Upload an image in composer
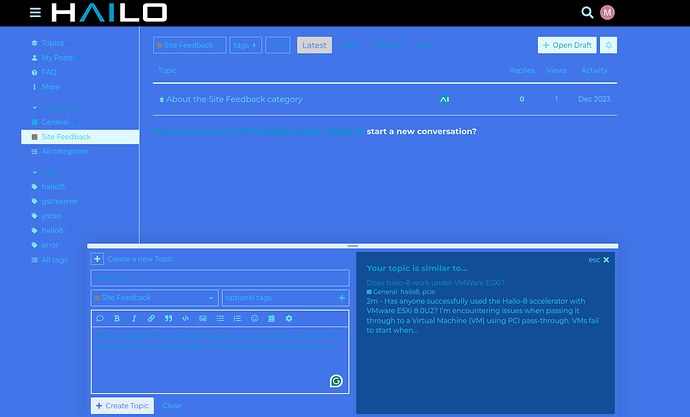 point(203,318)
